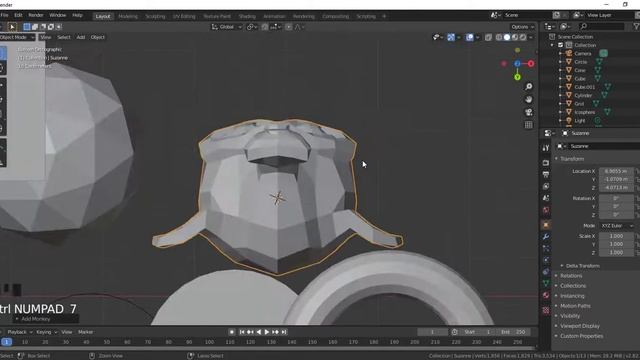Open the Physics properties tab icon

[546, 260]
